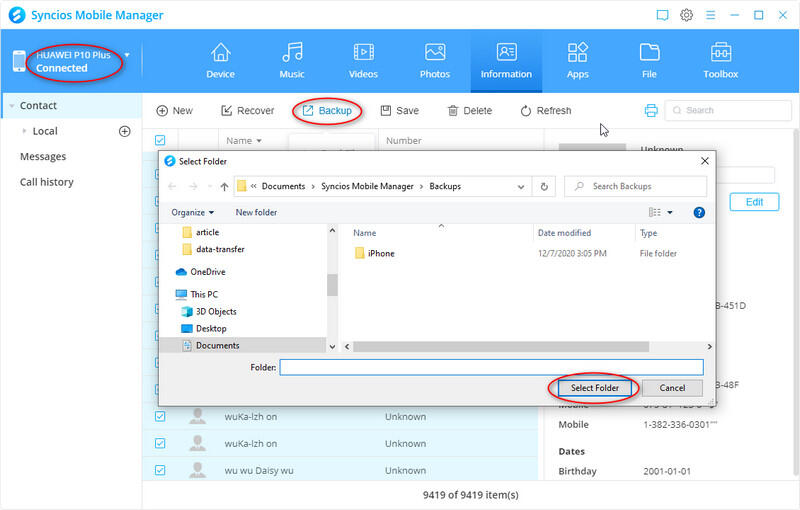Image resolution: width=800 pixels, height=510 pixels.
Task: Click the add group plus icon beside Local
Action: 125,131
